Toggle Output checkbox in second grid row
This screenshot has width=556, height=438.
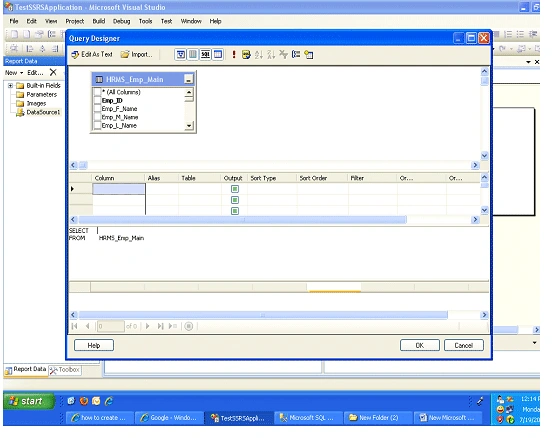pyautogui.click(x=235, y=200)
